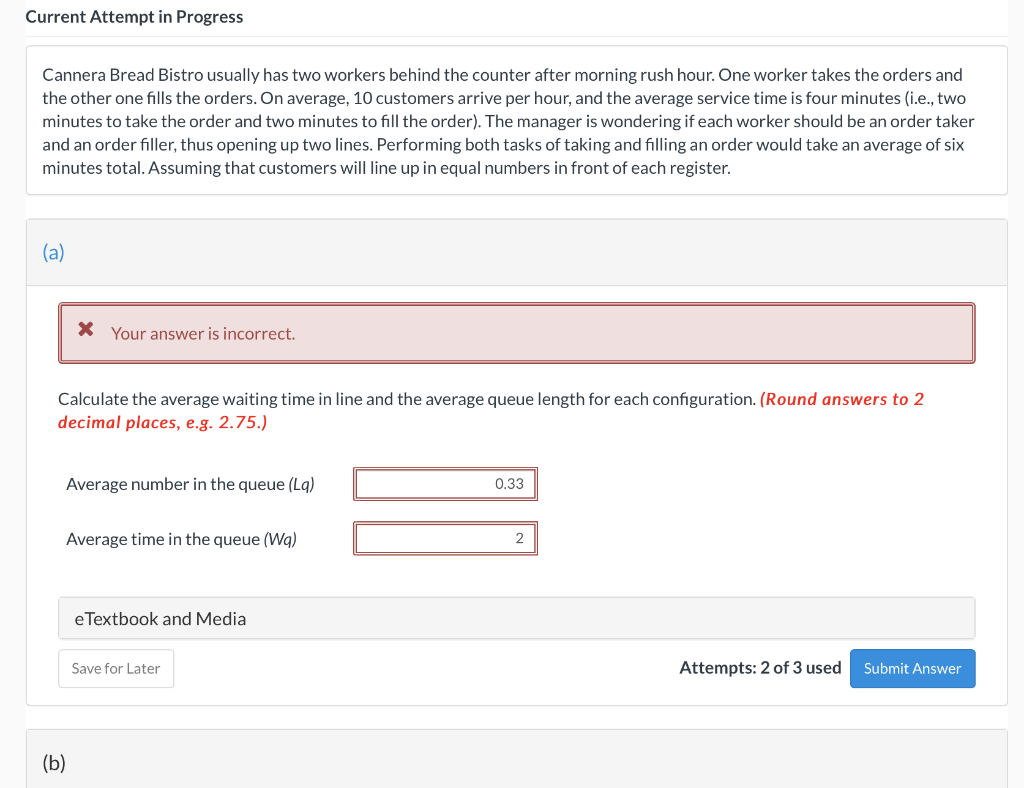
Task: Click the value 2 in Wq box
Action: pos(520,538)
